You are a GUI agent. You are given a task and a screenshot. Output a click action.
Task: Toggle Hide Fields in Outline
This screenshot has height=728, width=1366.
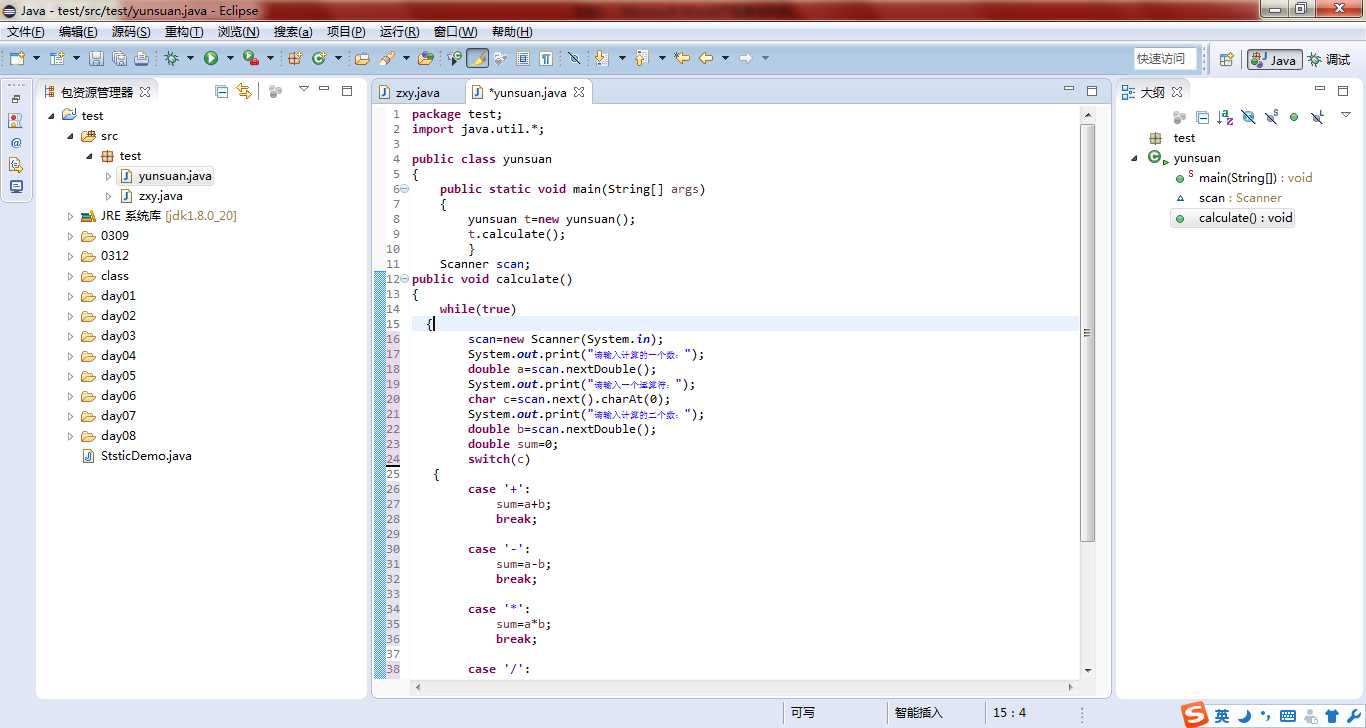[1248, 117]
